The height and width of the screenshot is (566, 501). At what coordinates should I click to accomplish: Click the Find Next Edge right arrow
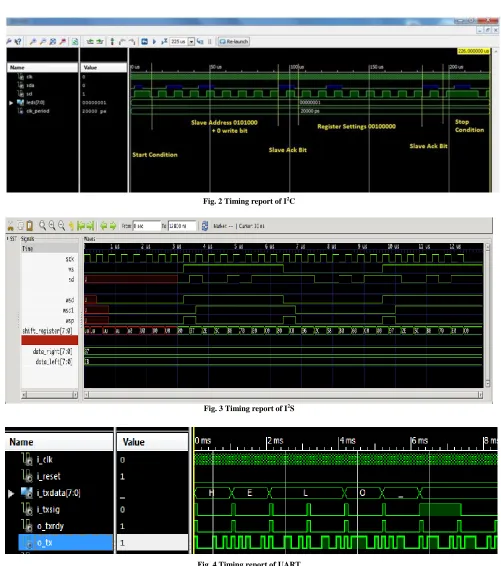point(113,226)
